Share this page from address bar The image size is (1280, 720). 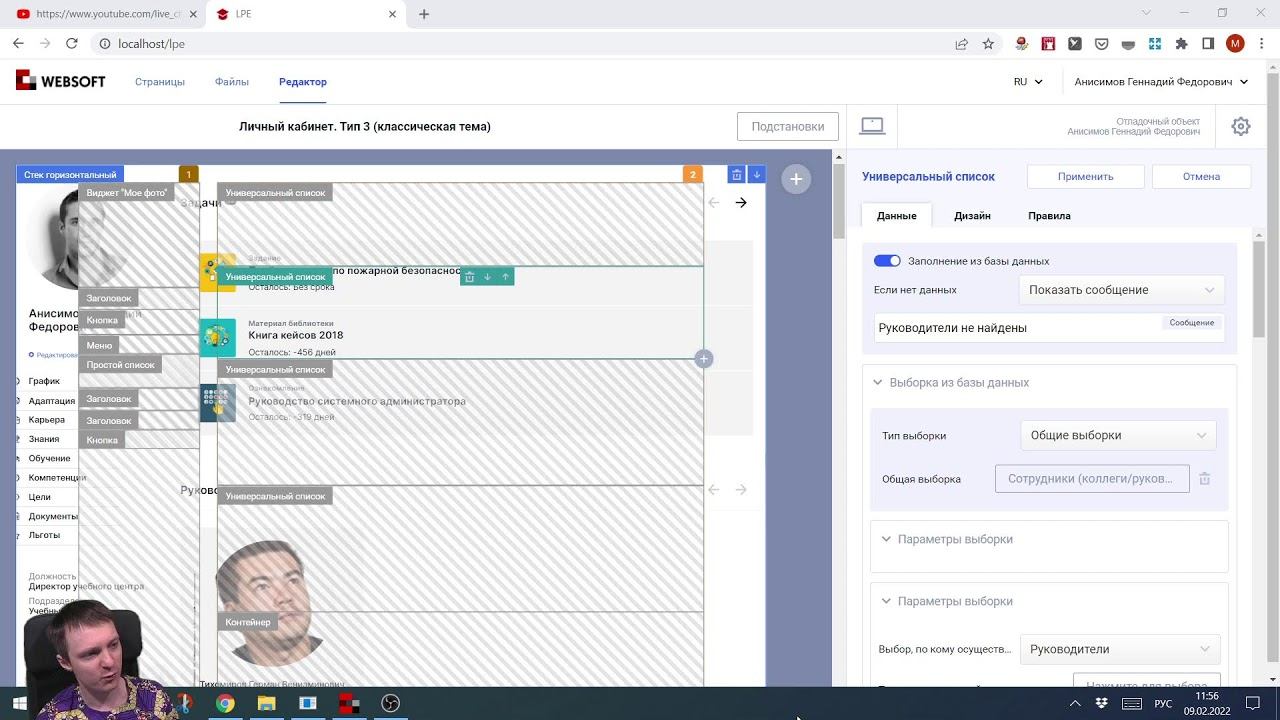point(961,44)
